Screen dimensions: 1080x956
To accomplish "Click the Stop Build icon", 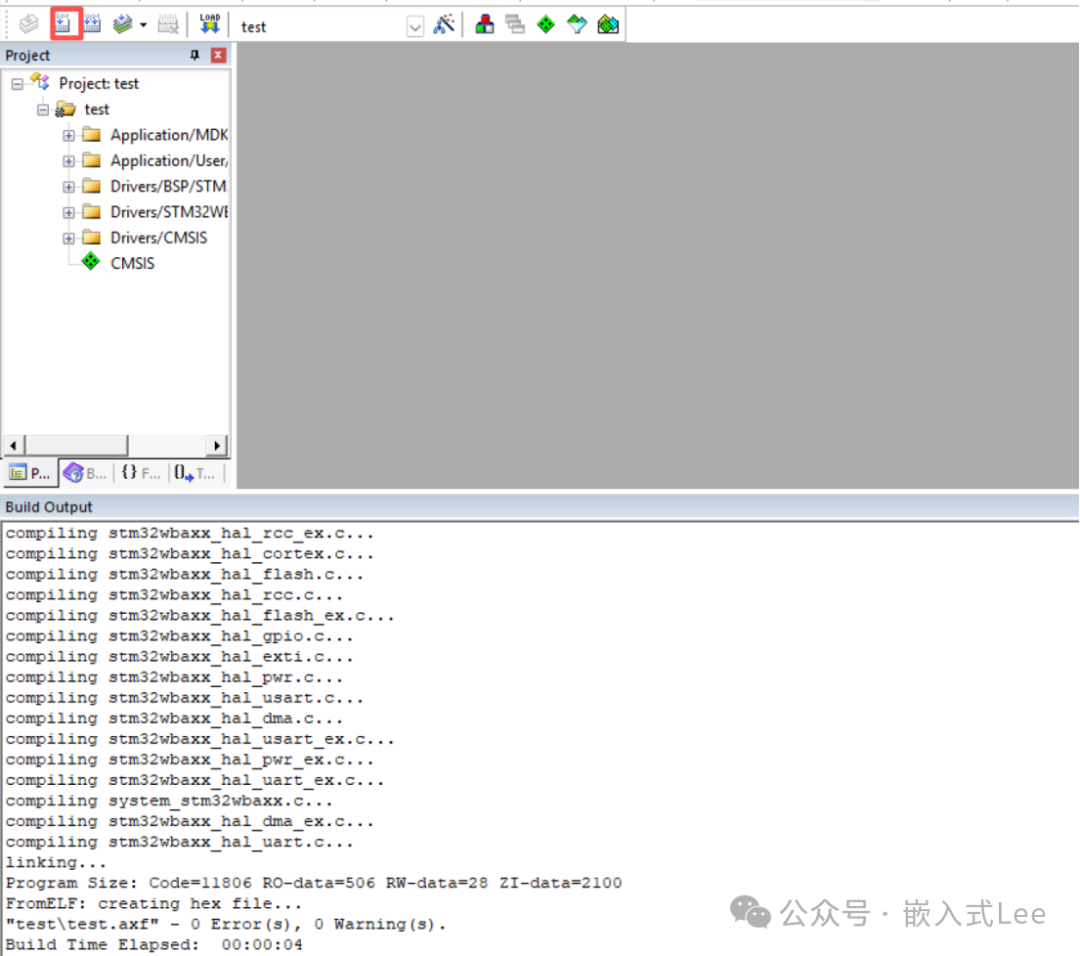I will [167, 25].
